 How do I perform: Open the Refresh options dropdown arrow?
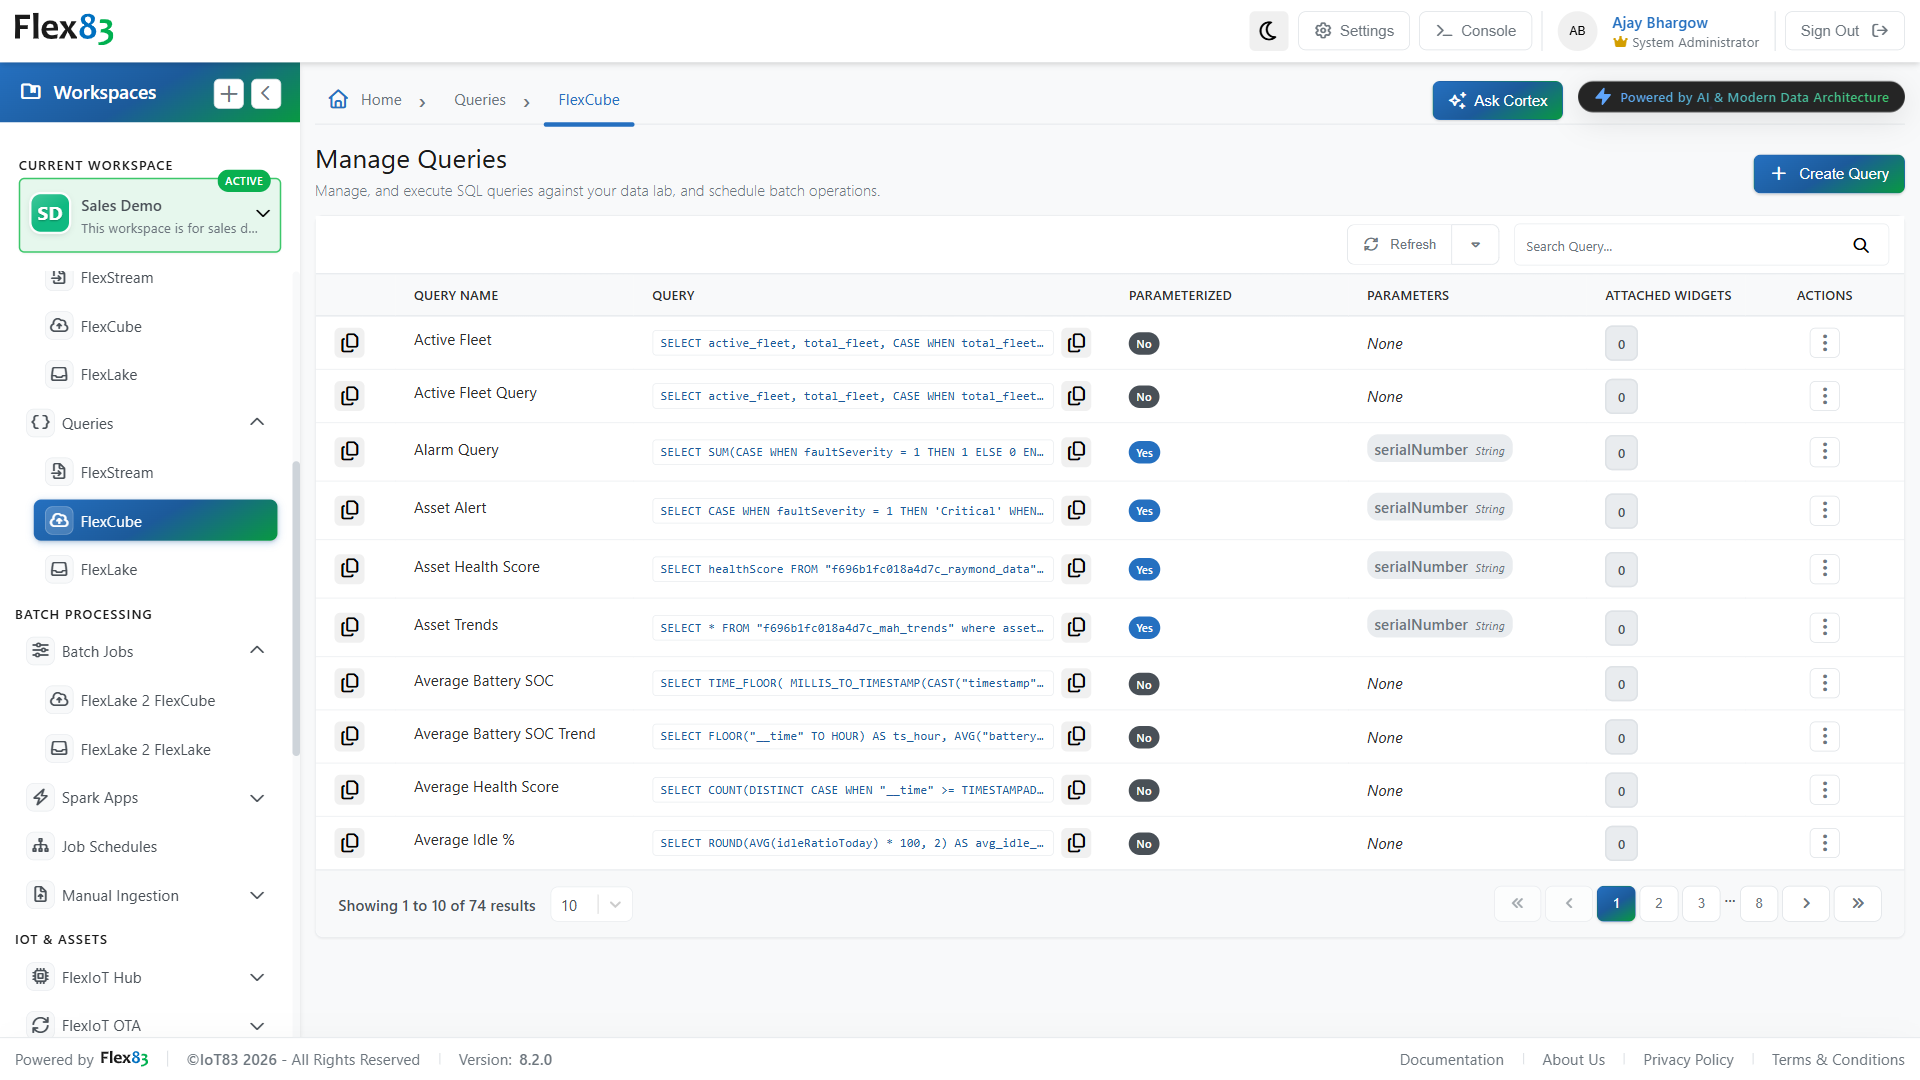click(1475, 245)
